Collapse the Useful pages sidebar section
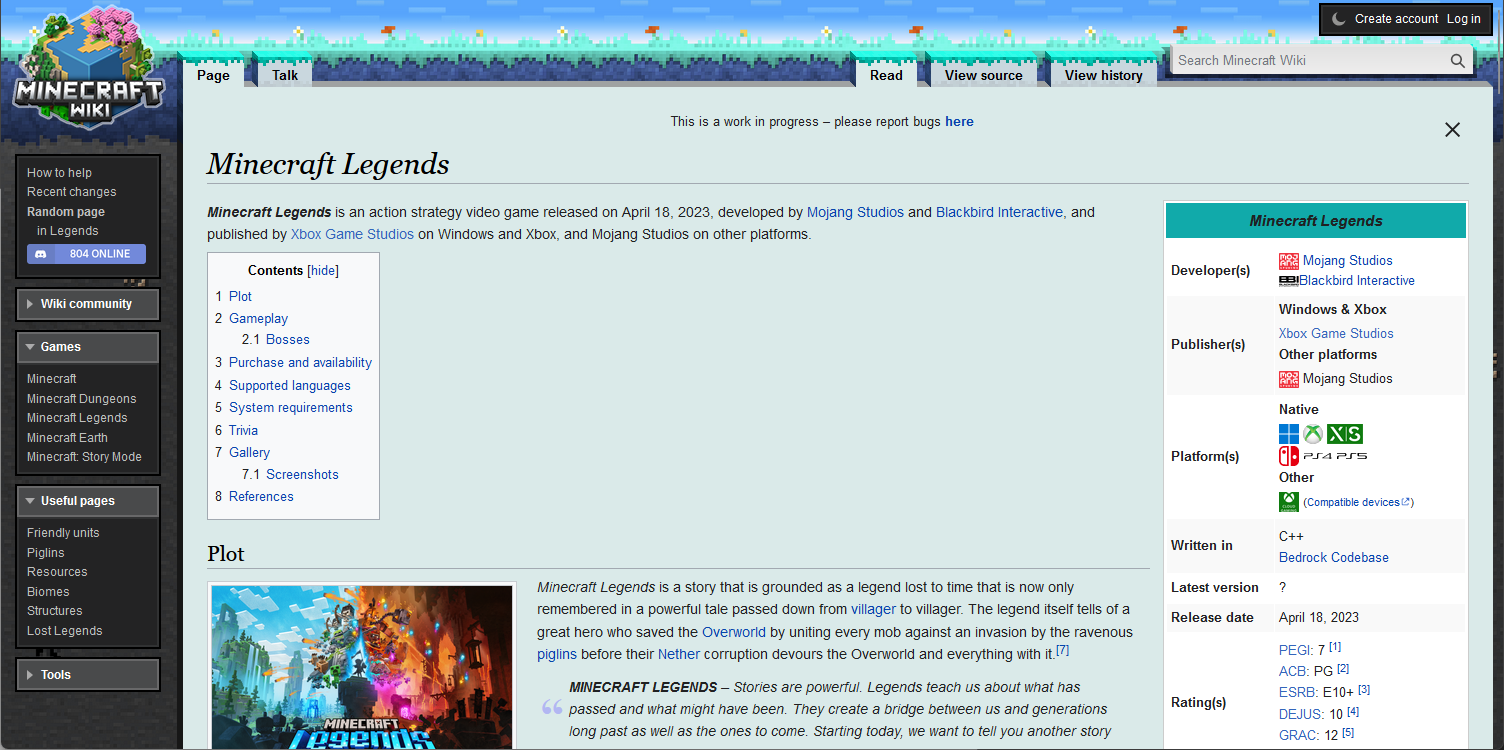Image resolution: width=1504 pixels, height=750 pixels. [x=88, y=501]
